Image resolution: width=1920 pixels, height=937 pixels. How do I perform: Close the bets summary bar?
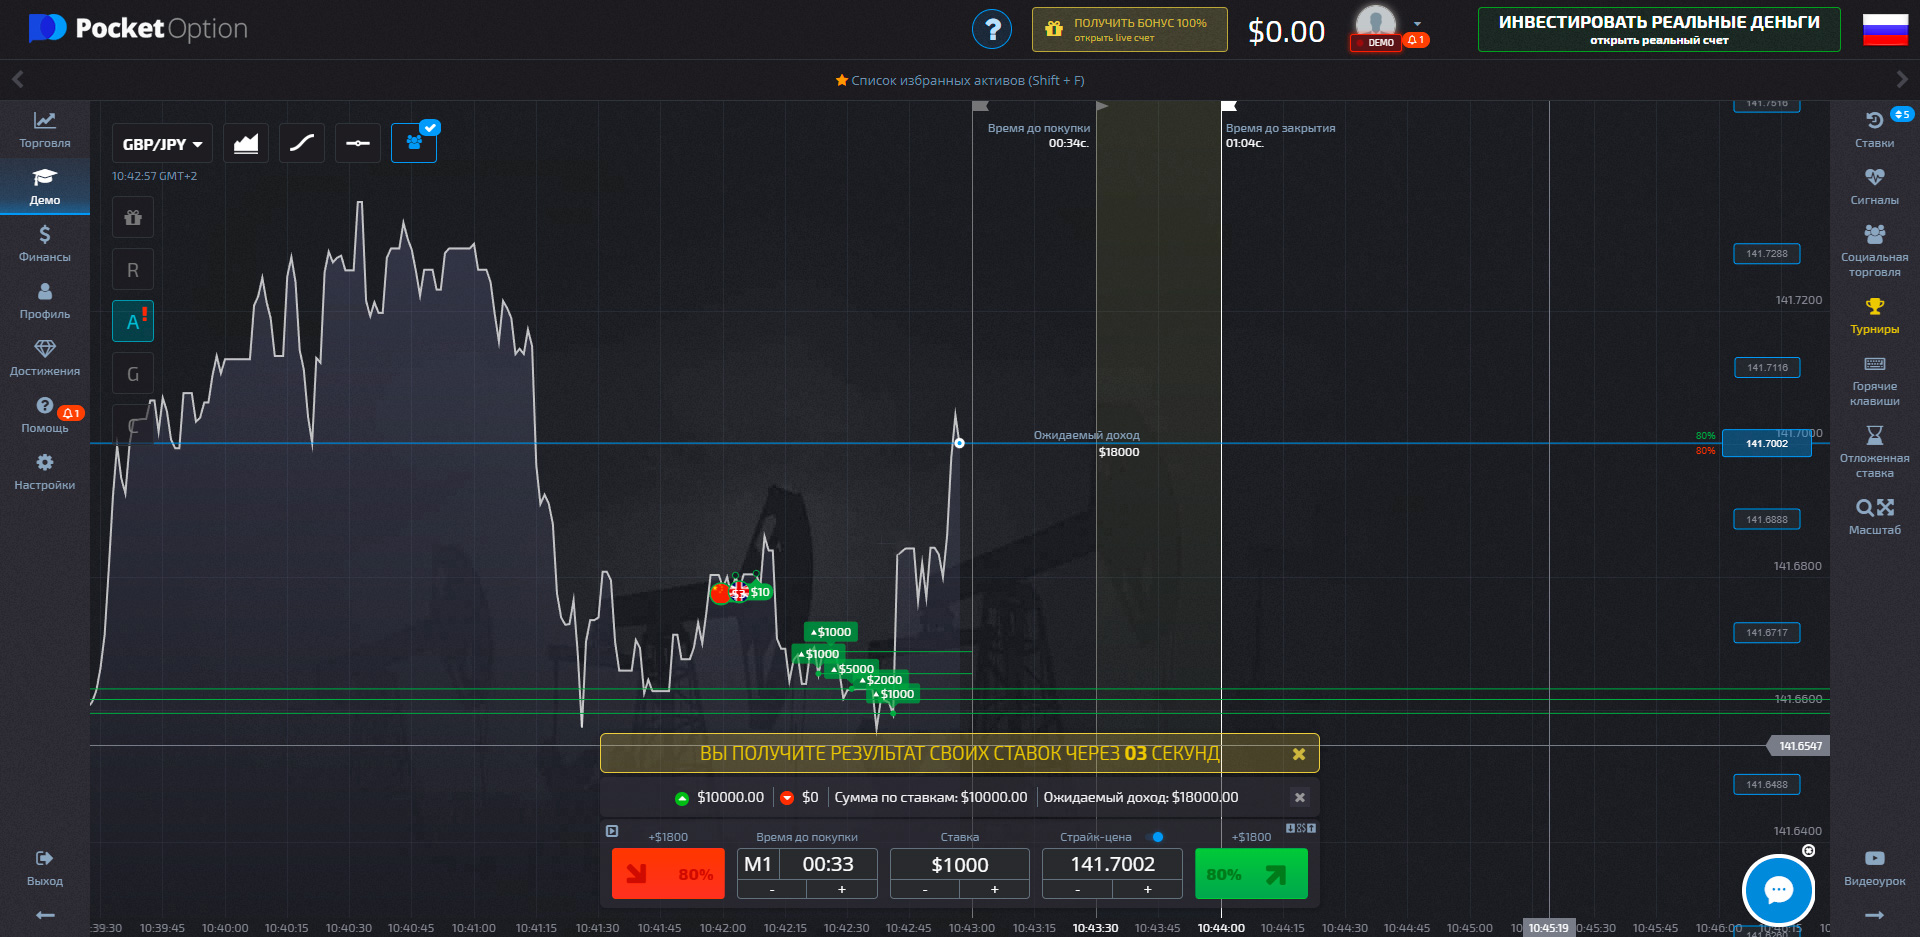pyautogui.click(x=1299, y=797)
